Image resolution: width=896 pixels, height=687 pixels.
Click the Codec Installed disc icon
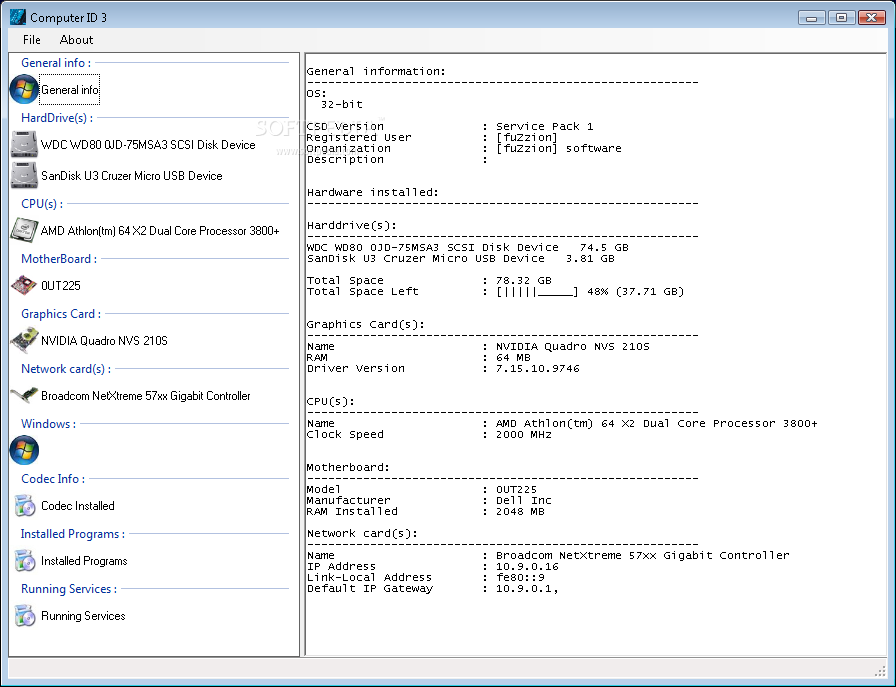tap(25, 506)
